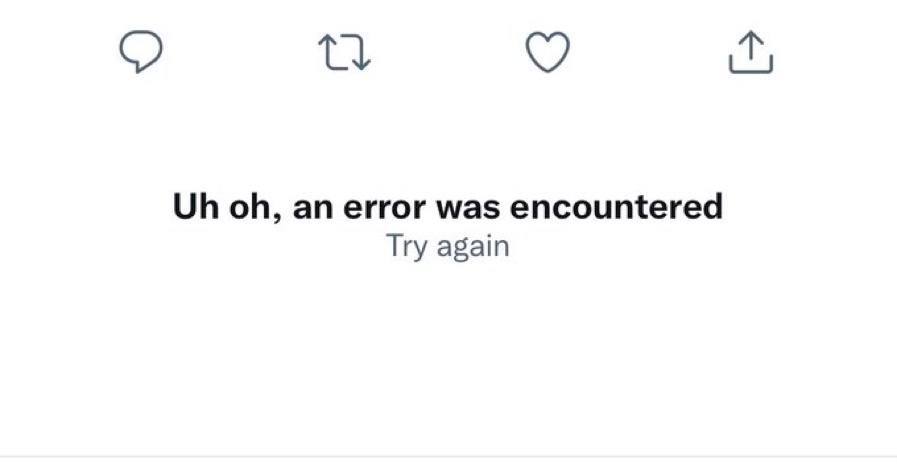This screenshot has height=476, width=897.
Task: Select the heart-shaped like button
Action: point(547,51)
